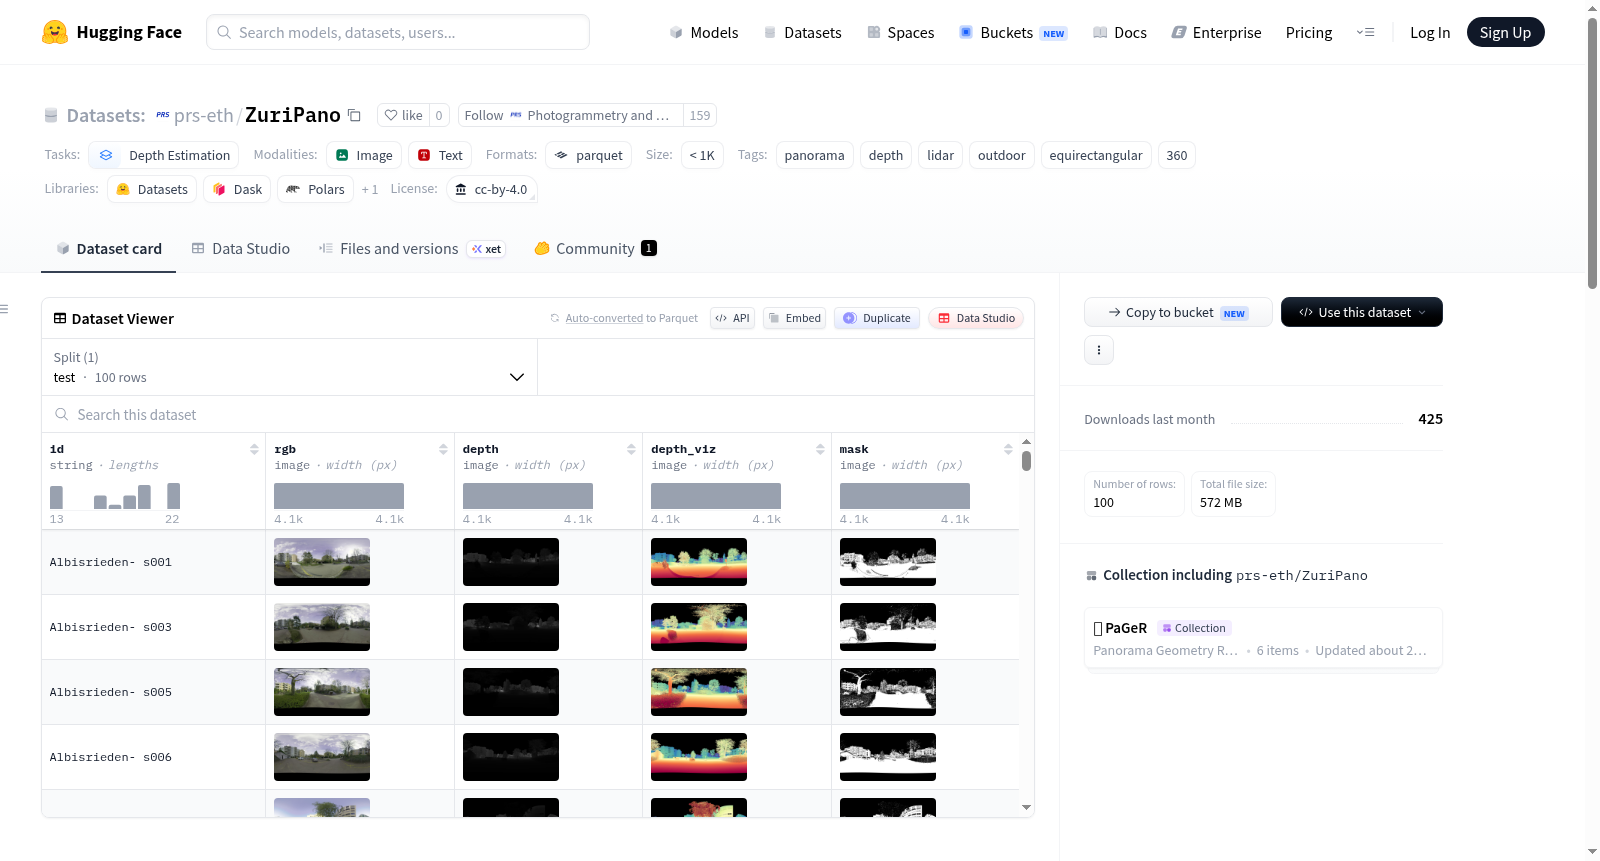Screen dimensions: 1600x861
Task: Select the < 1K size tag
Action: [702, 155]
